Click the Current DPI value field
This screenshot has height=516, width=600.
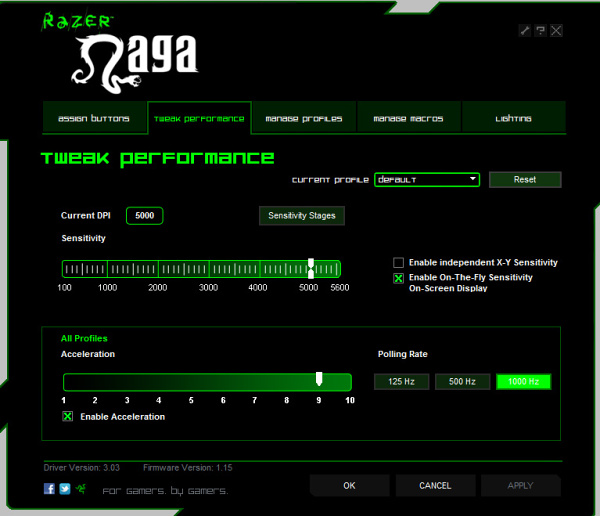coord(145,216)
